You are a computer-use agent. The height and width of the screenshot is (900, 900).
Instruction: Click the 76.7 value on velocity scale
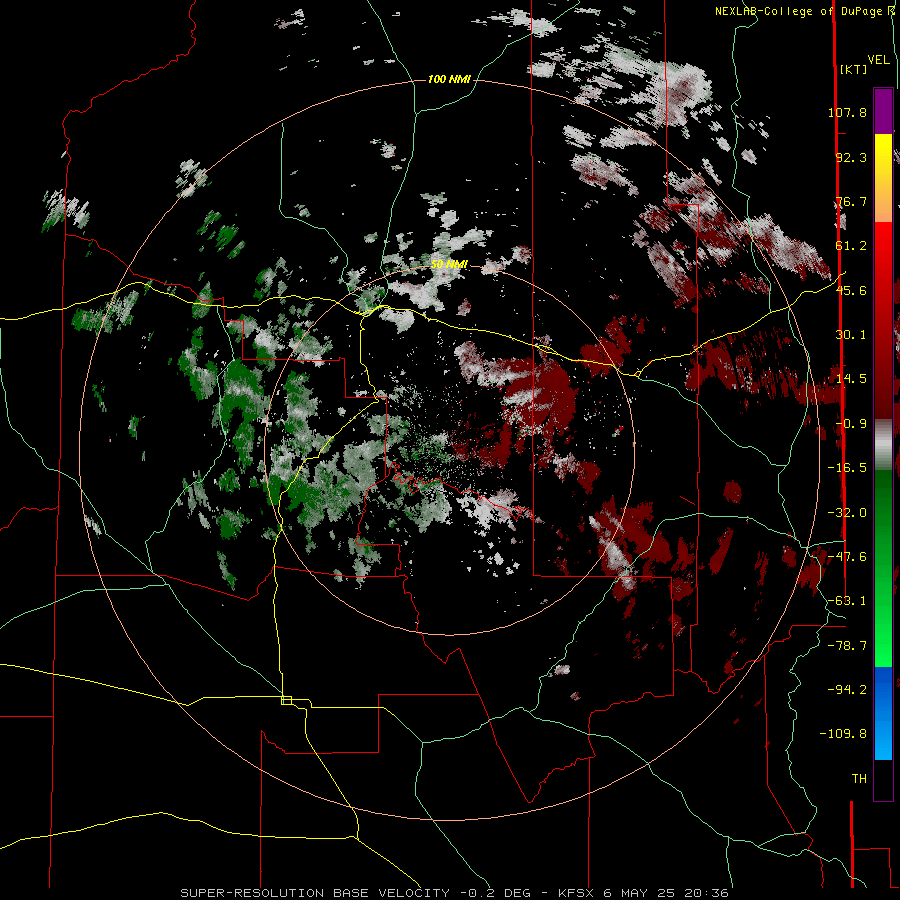(x=851, y=201)
